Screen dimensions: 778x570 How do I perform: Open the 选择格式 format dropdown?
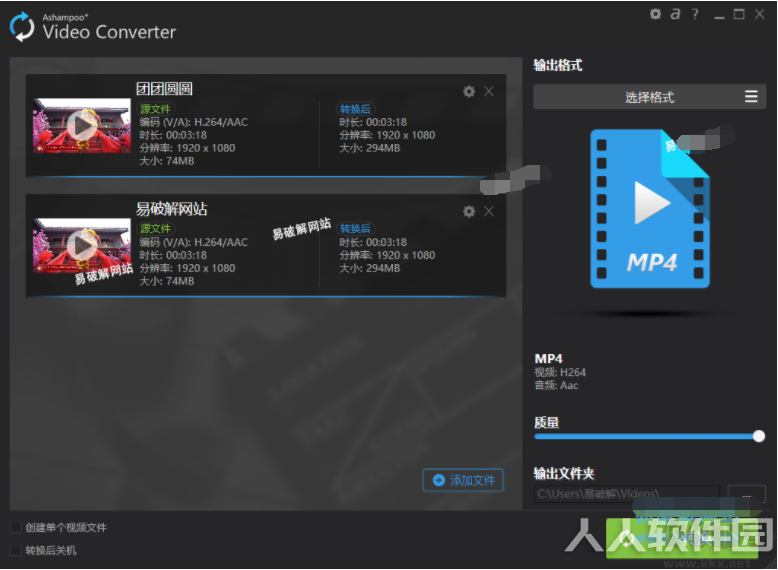pos(649,97)
